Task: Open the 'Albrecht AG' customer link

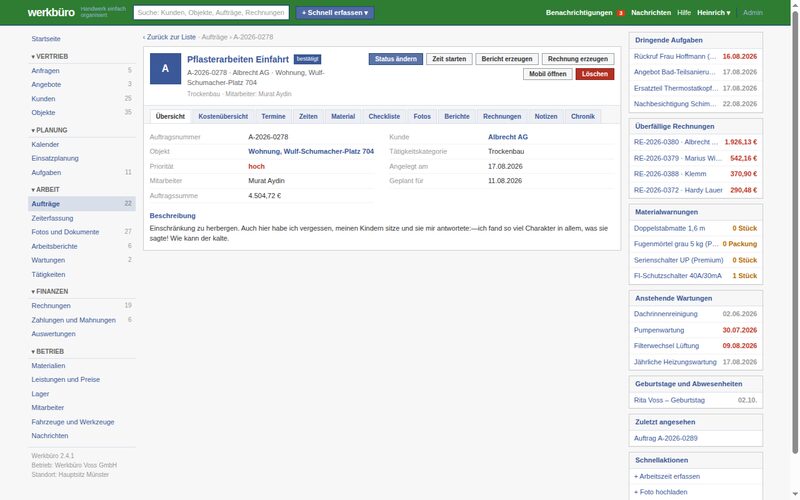Action: pos(508,137)
